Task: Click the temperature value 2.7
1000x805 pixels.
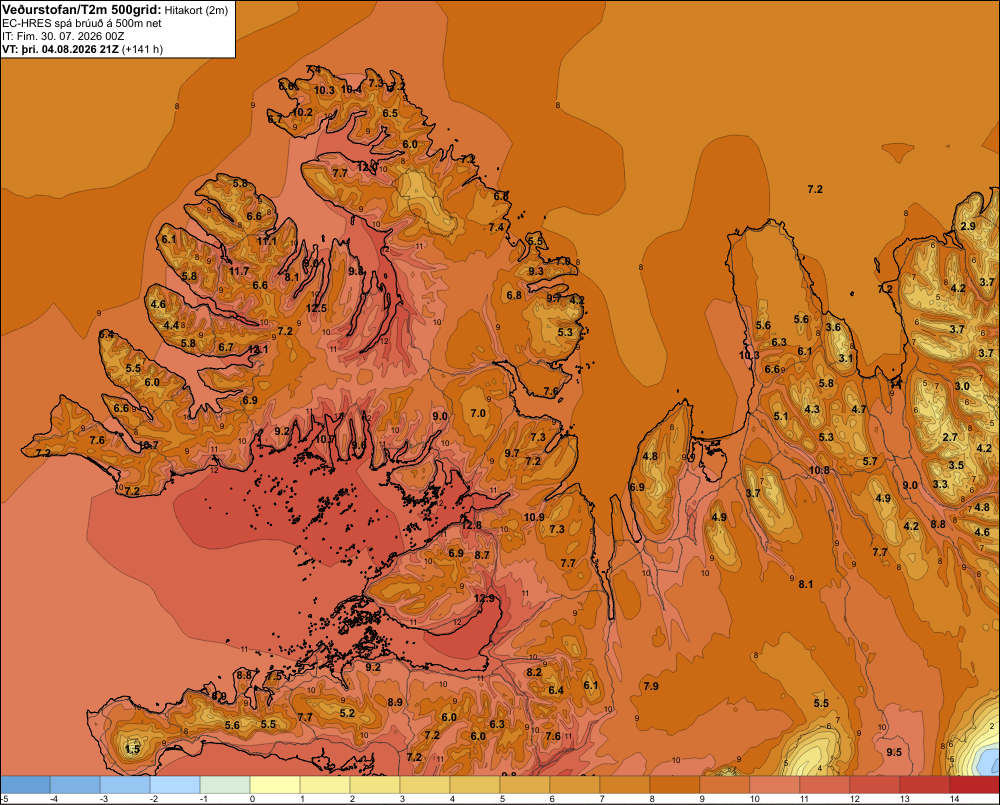Action: tap(950, 437)
